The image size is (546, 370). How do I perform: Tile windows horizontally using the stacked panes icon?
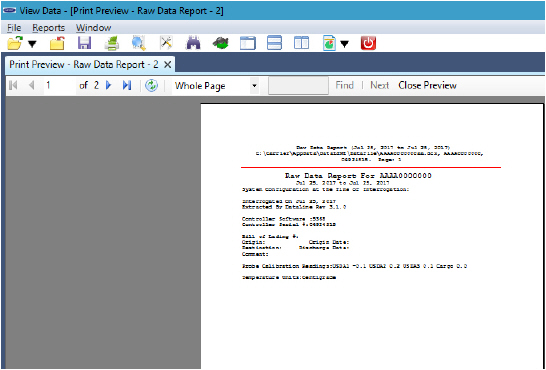274,44
